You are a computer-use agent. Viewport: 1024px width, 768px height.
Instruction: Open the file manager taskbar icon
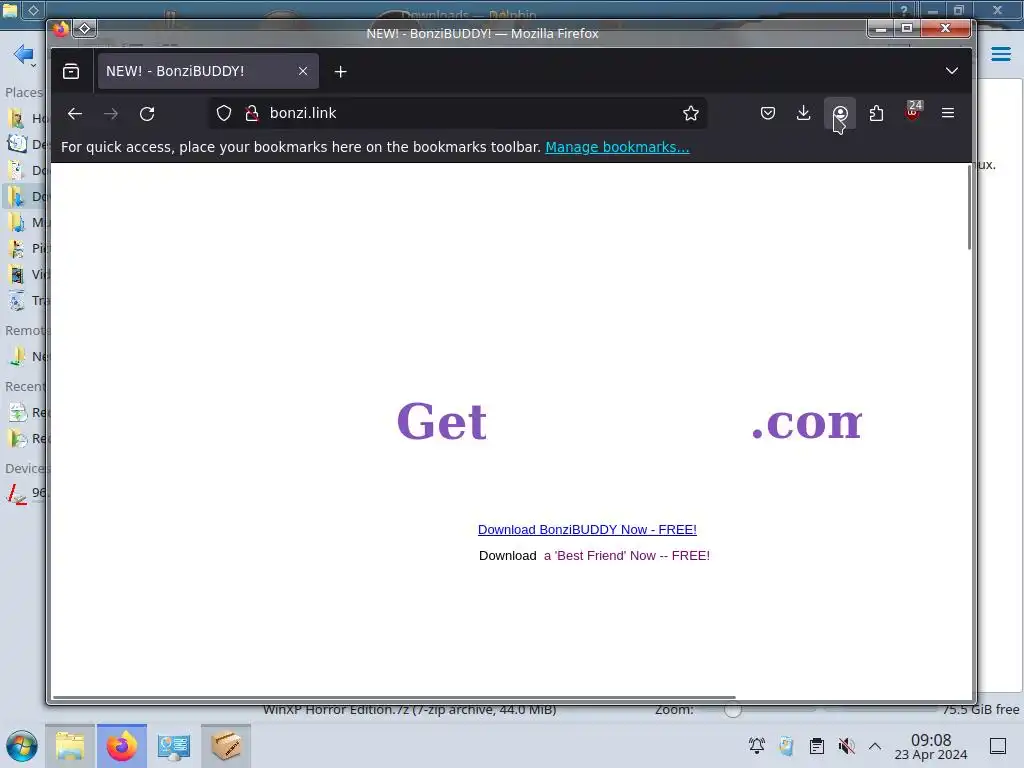pyautogui.click(x=70, y=746)
